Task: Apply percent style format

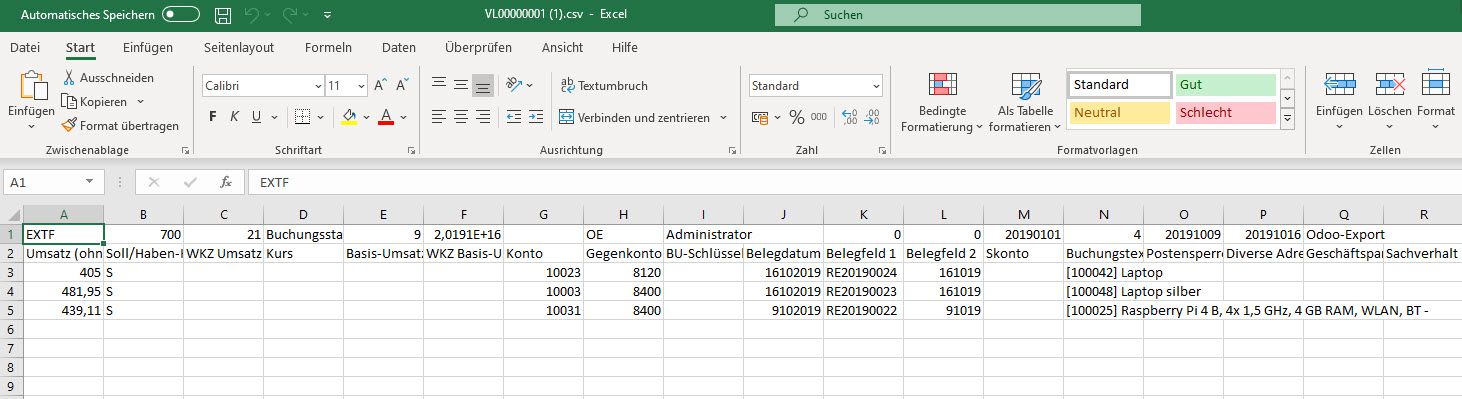Action: [797, 117]
